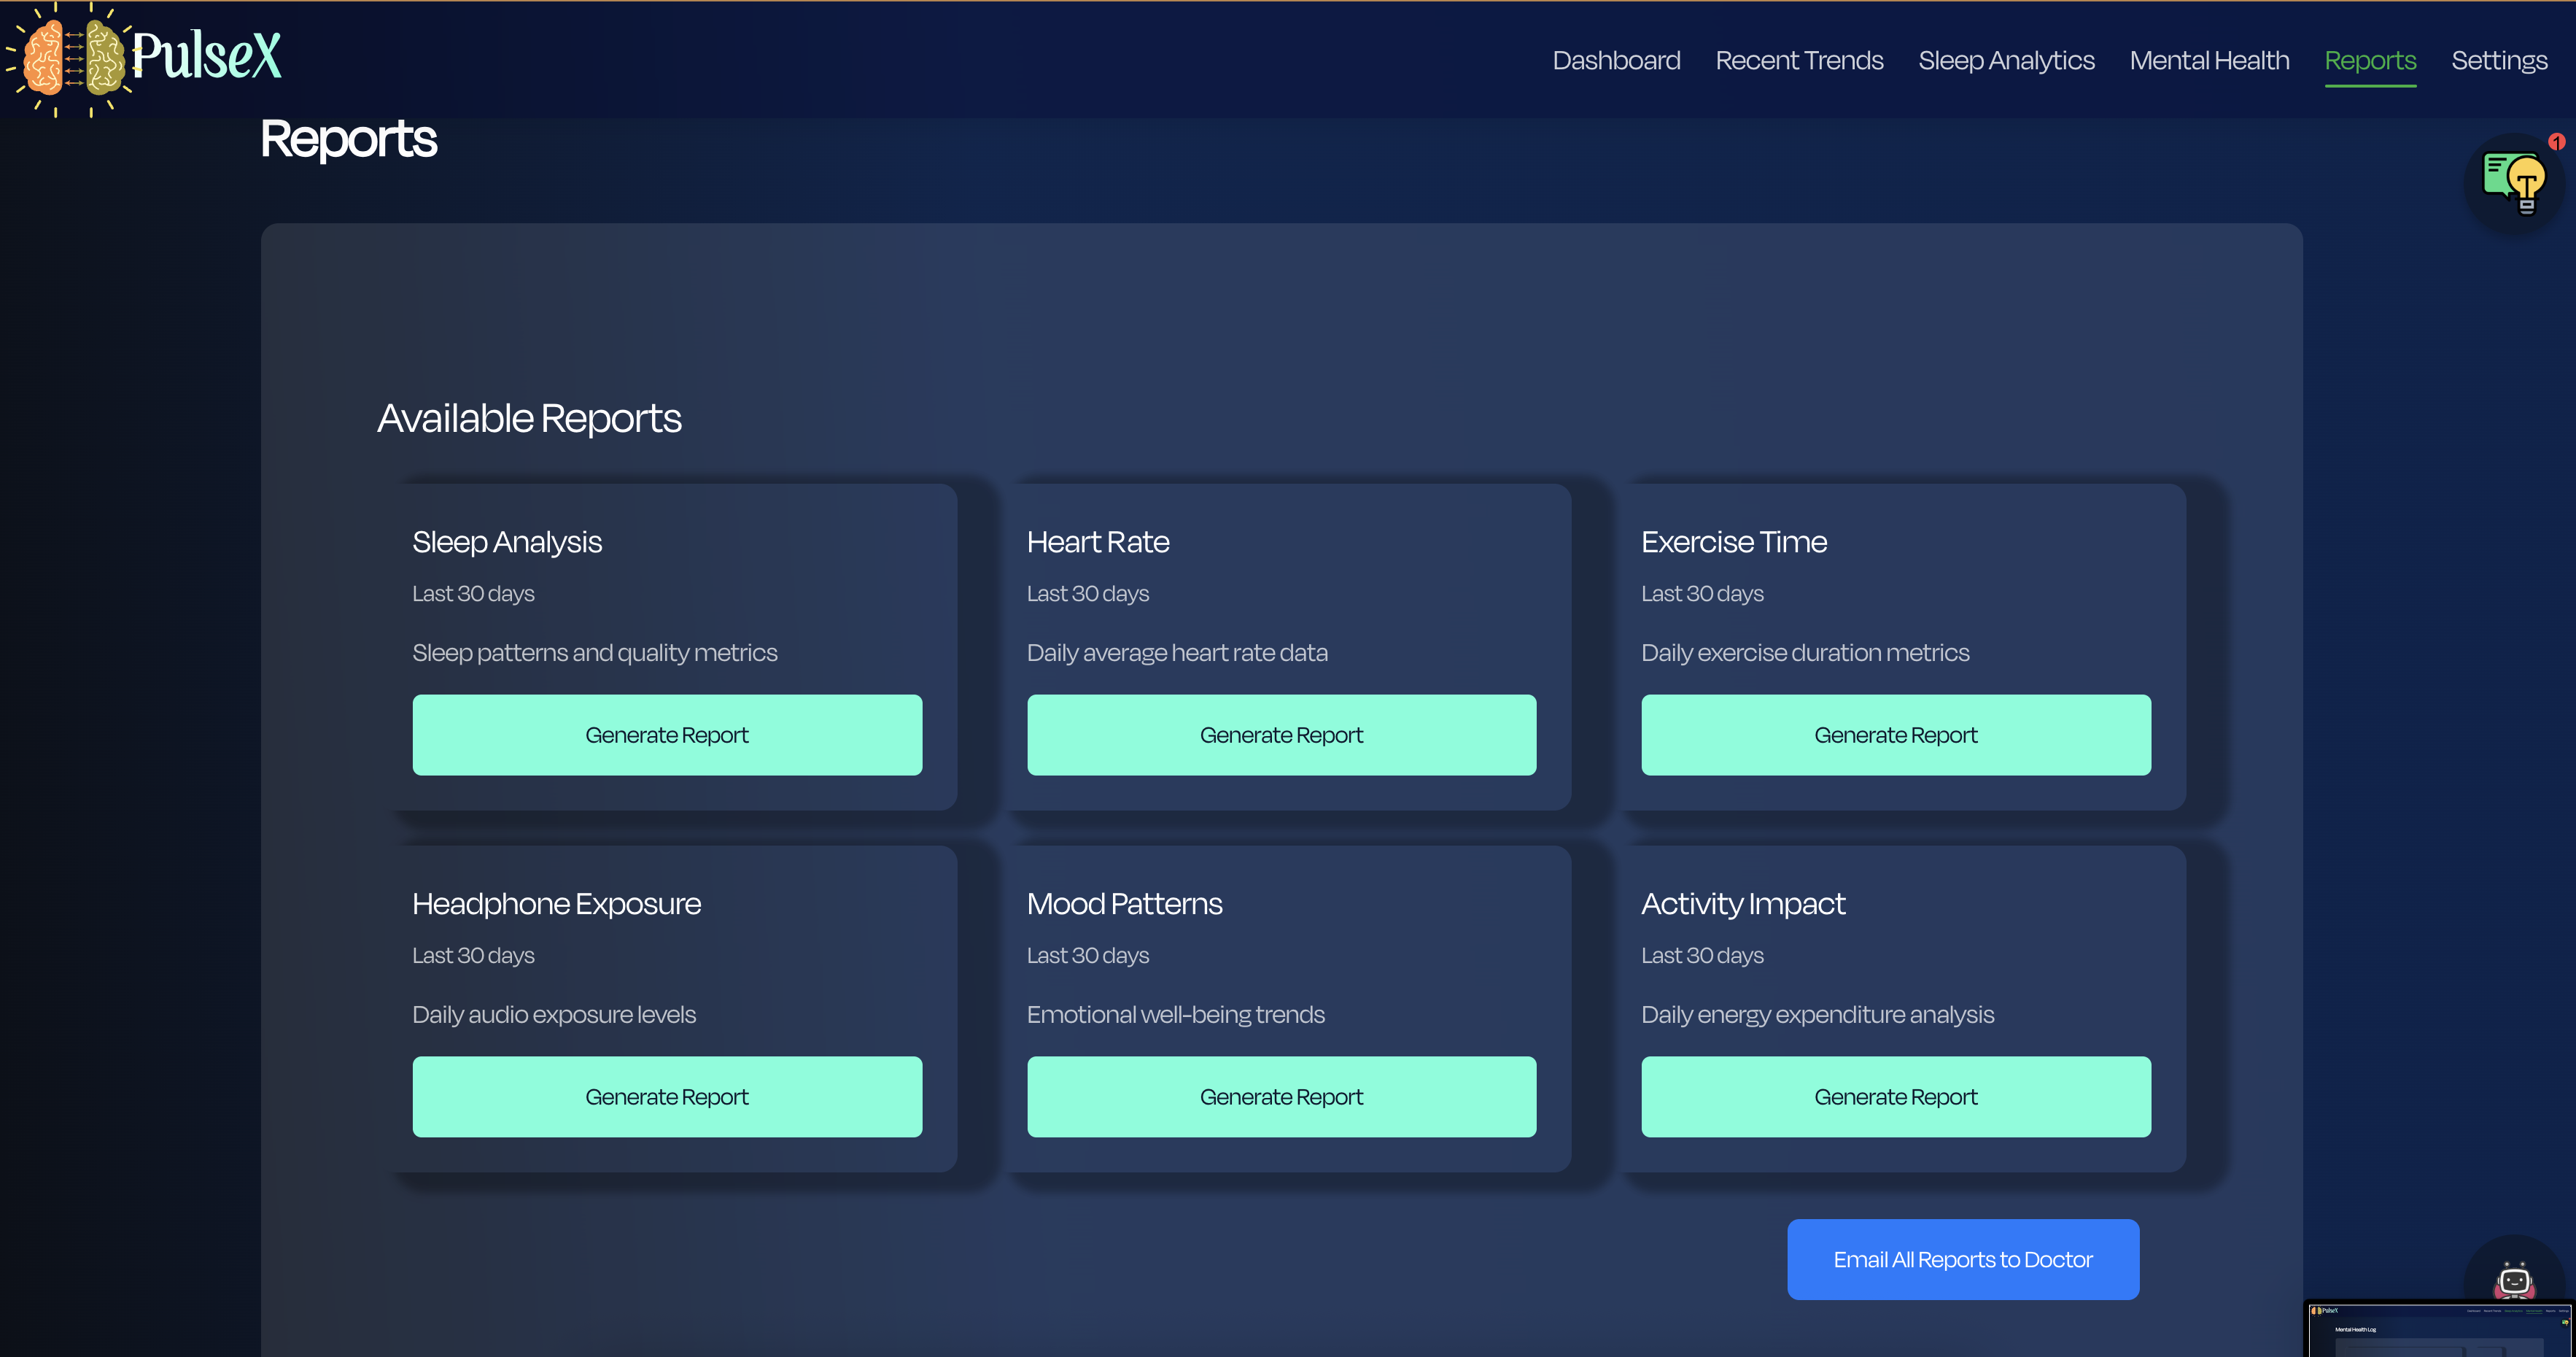The width and height of the screenshot is (2576, 1357).
Task: Go to the Dashboard page
Action: (x=1616, y=60)
